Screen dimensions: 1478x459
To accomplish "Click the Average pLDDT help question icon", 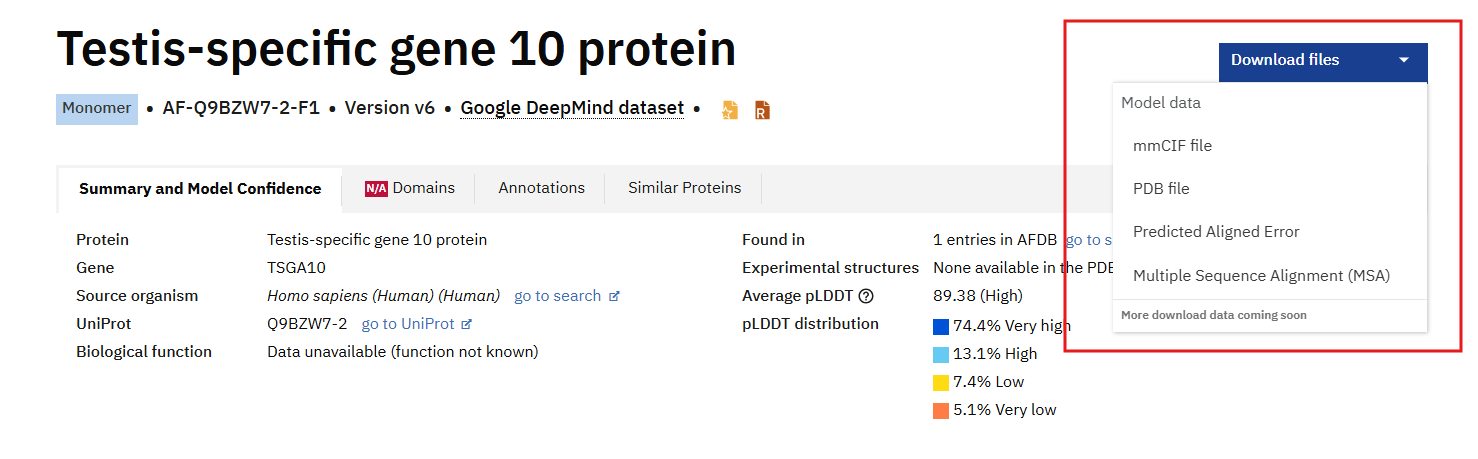I will 866,296.
